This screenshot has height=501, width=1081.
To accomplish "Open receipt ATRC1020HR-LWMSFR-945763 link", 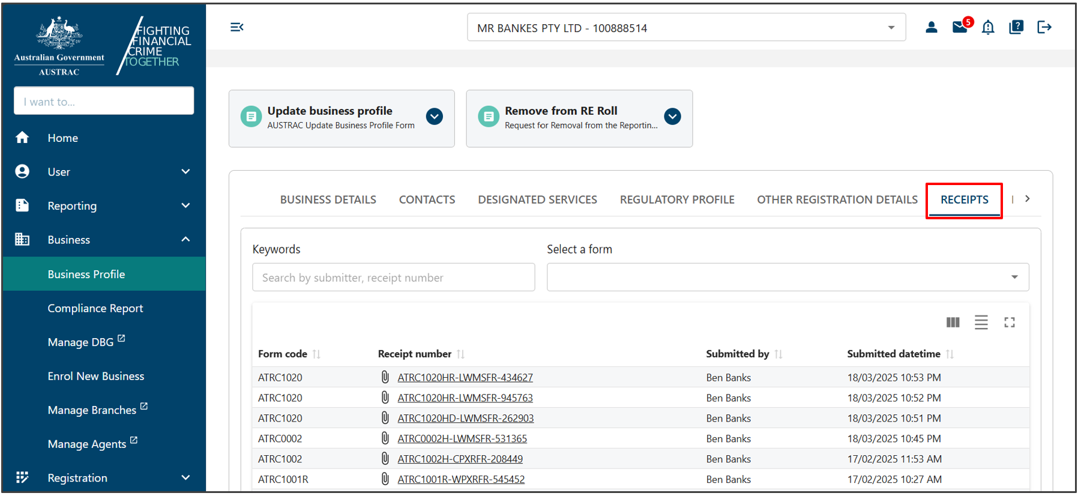I will (465, 398).
